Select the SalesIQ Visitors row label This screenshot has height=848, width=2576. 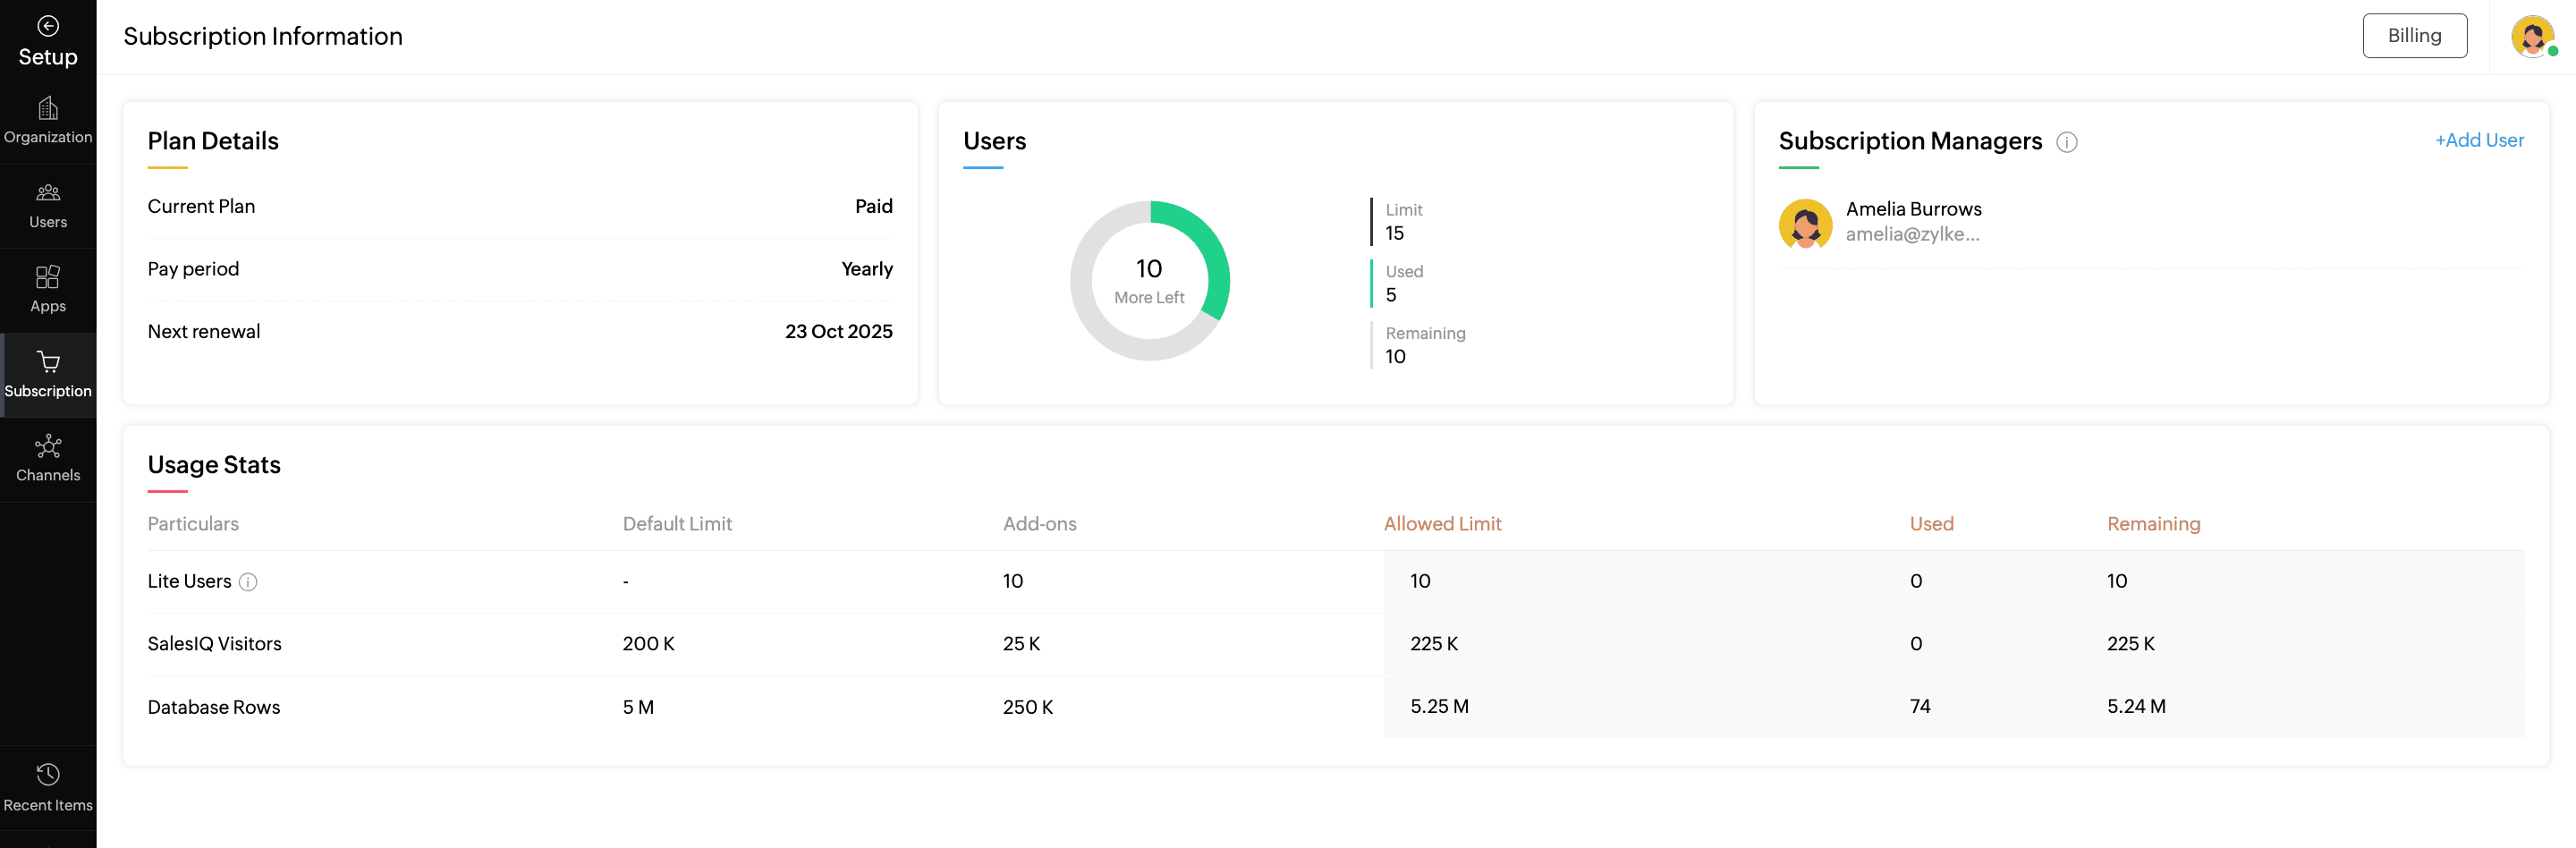pyautogui.click(x=215, y=644)
